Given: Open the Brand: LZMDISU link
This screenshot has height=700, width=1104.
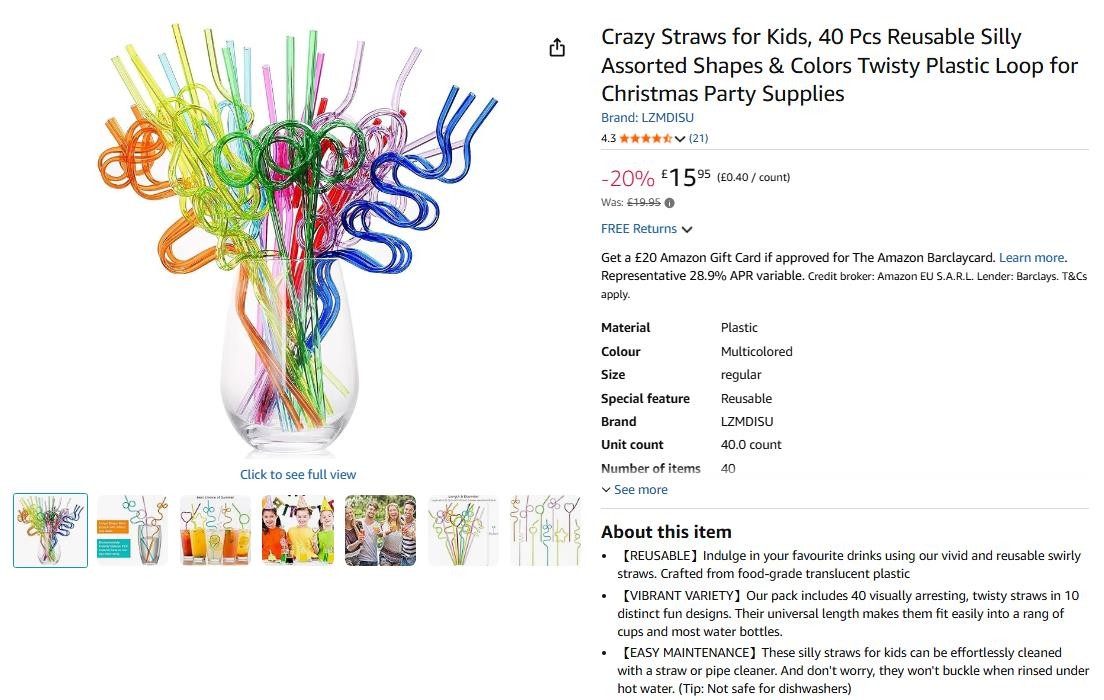Looking at the screenshot, I should point(647,118).
